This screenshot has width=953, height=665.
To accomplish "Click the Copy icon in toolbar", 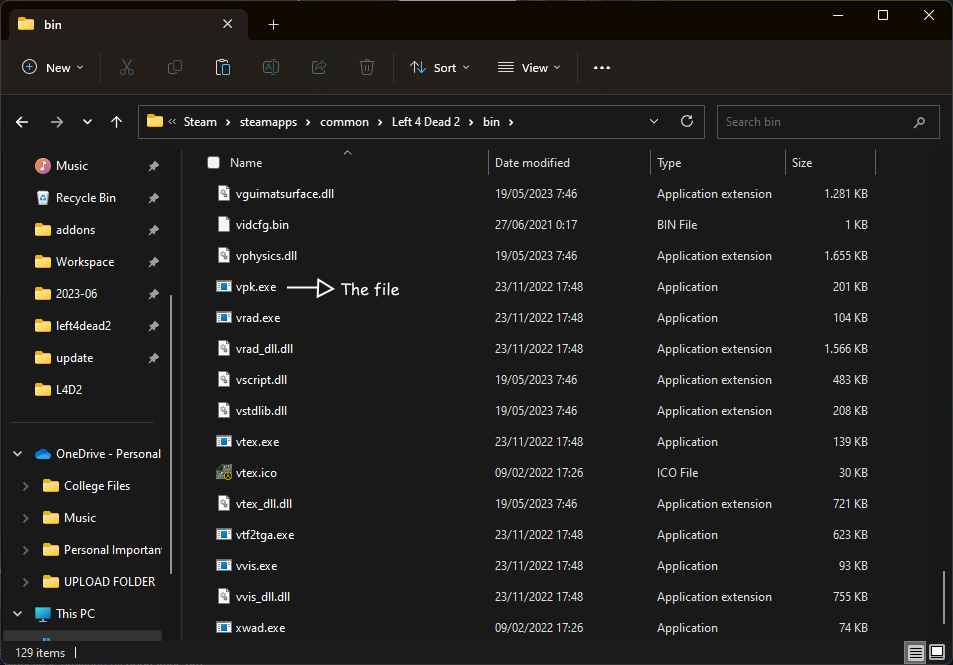I will [x=175, y=67].
